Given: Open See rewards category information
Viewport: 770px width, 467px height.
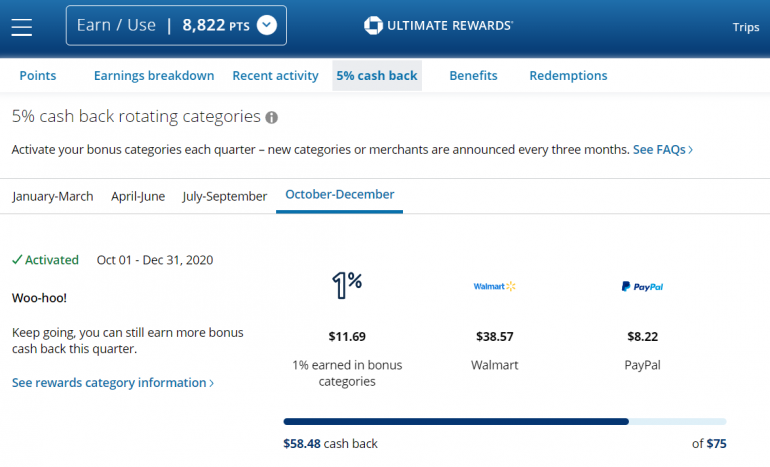Looking at the screenshot, I should (112, 383).
